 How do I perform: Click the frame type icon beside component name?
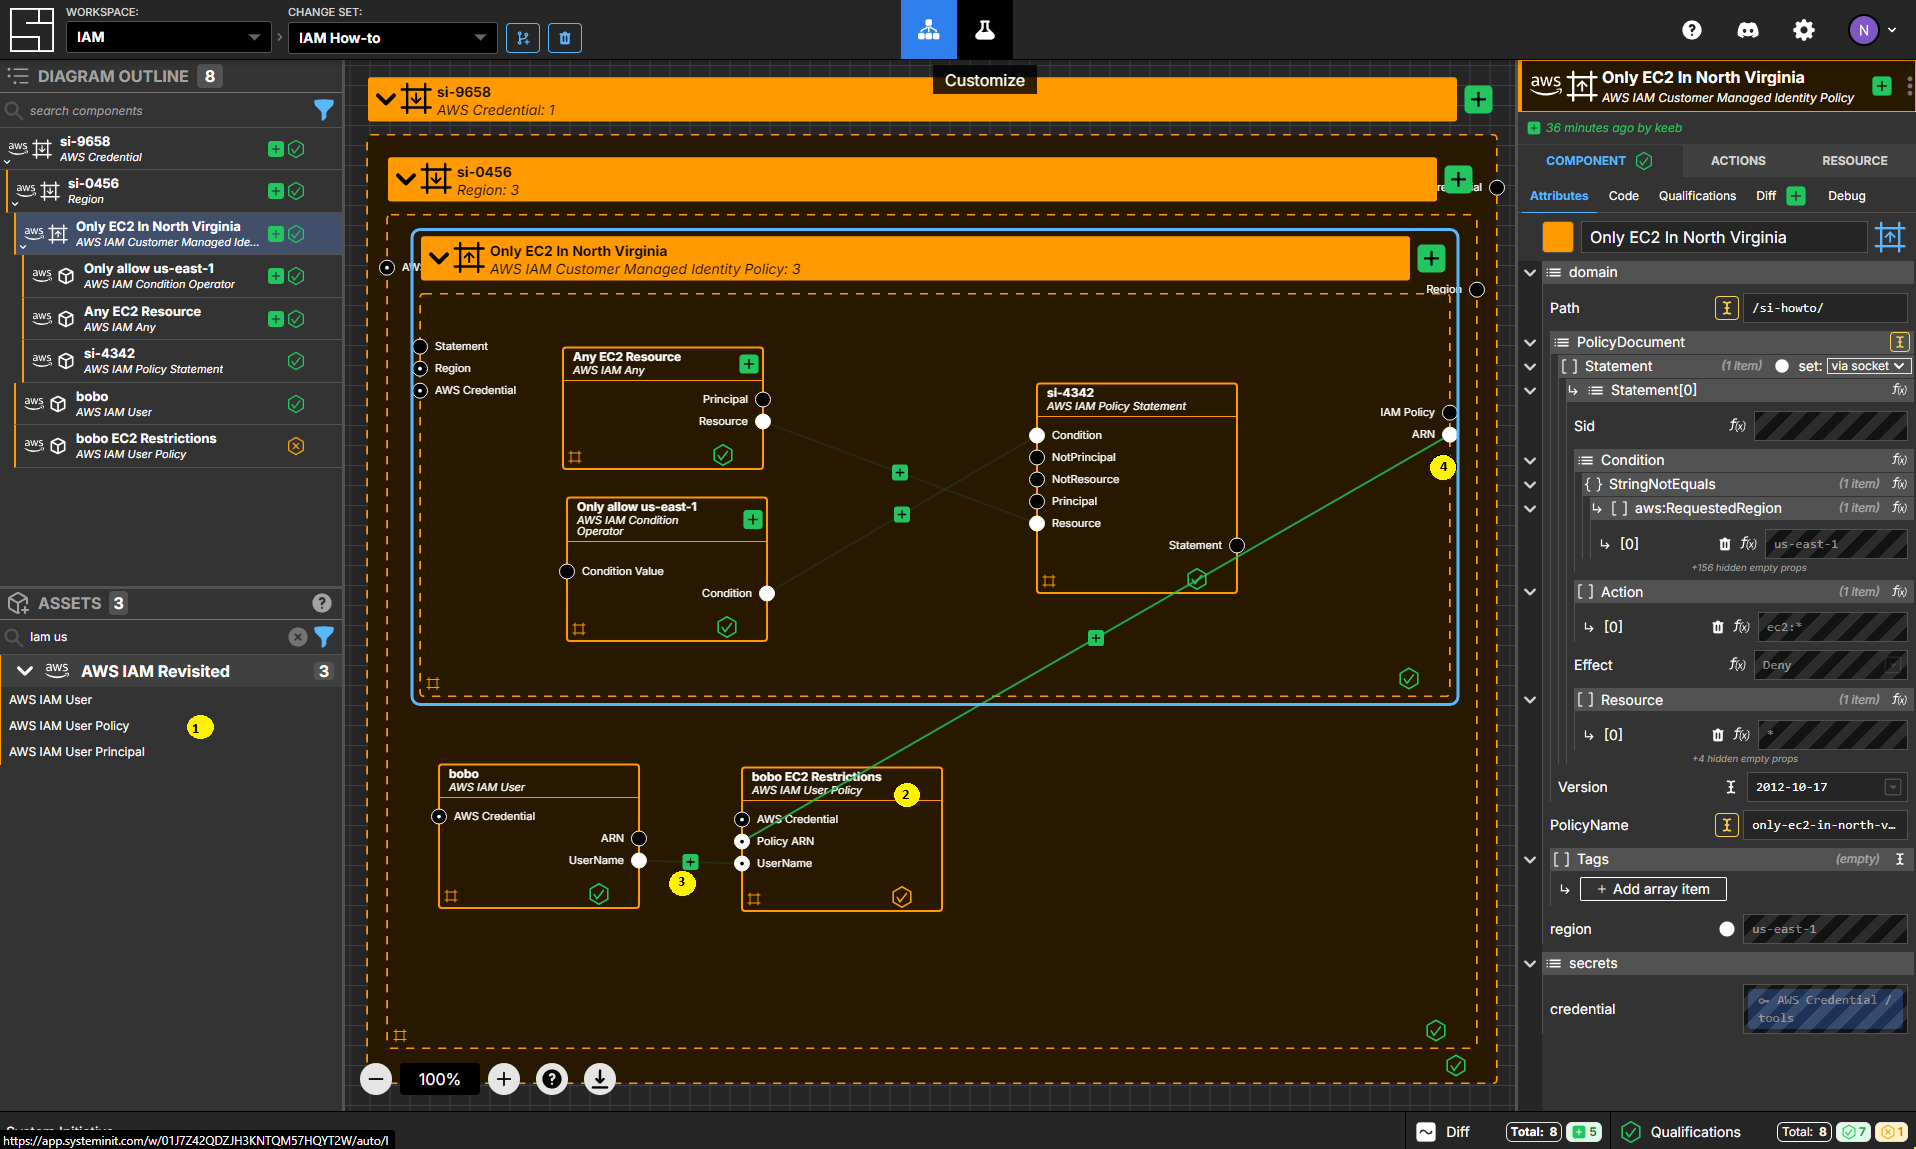tap(1889, 237)
